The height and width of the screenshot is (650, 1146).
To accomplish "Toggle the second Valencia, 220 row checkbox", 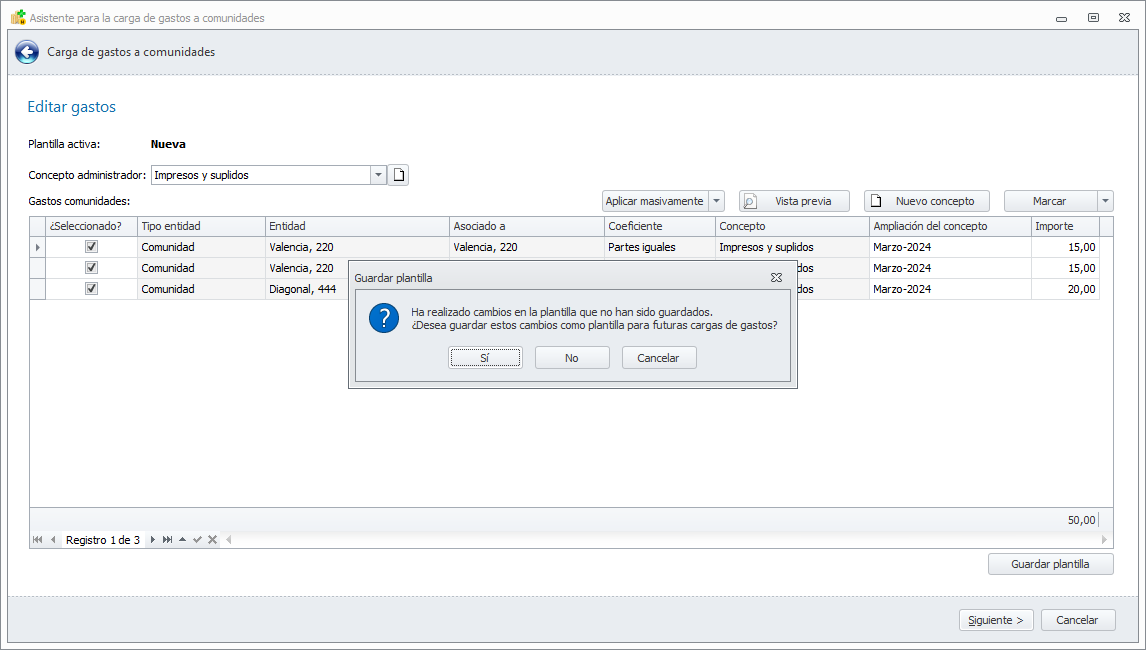I will (x=91, y=268).
